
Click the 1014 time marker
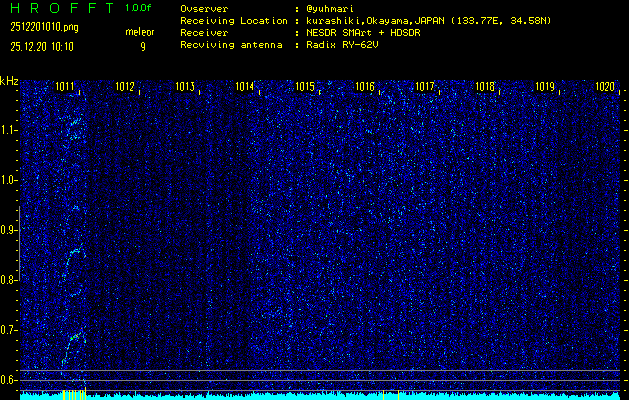tap(245, 86)
